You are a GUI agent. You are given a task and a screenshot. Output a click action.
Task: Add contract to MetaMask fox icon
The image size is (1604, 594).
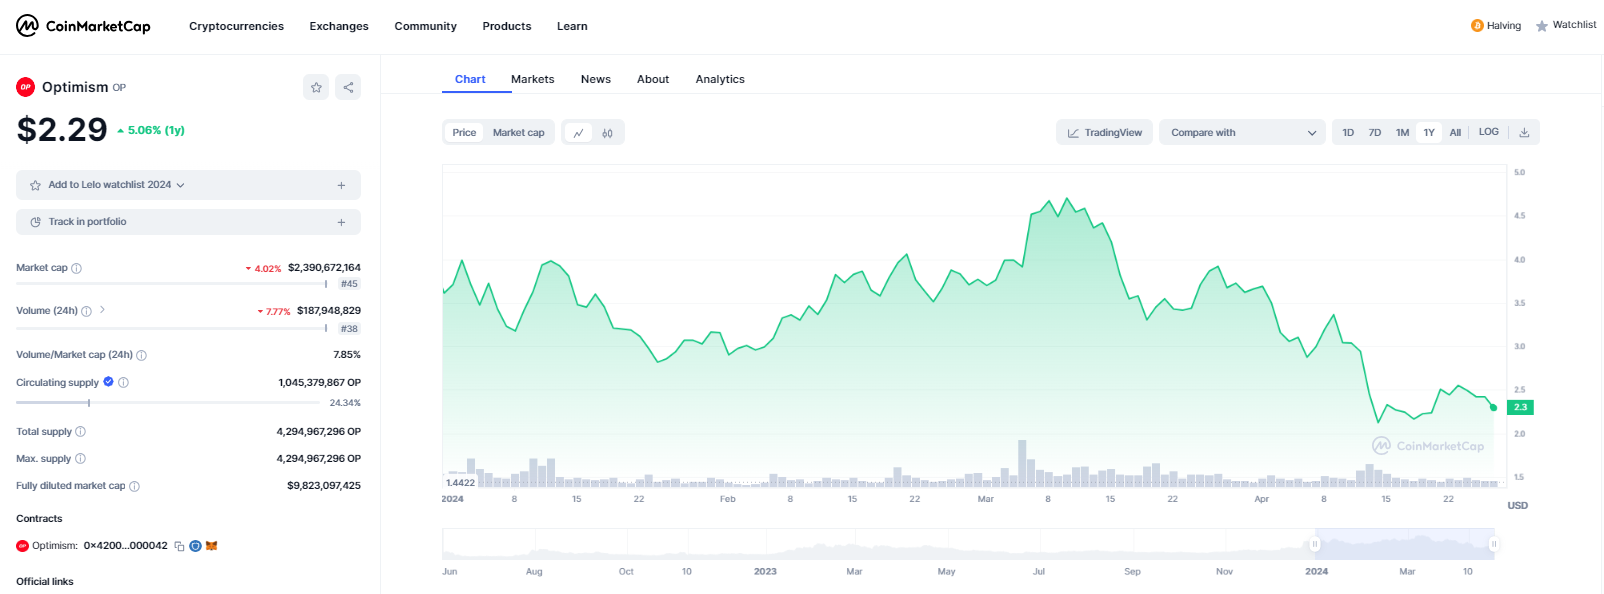tap(212, 546)
